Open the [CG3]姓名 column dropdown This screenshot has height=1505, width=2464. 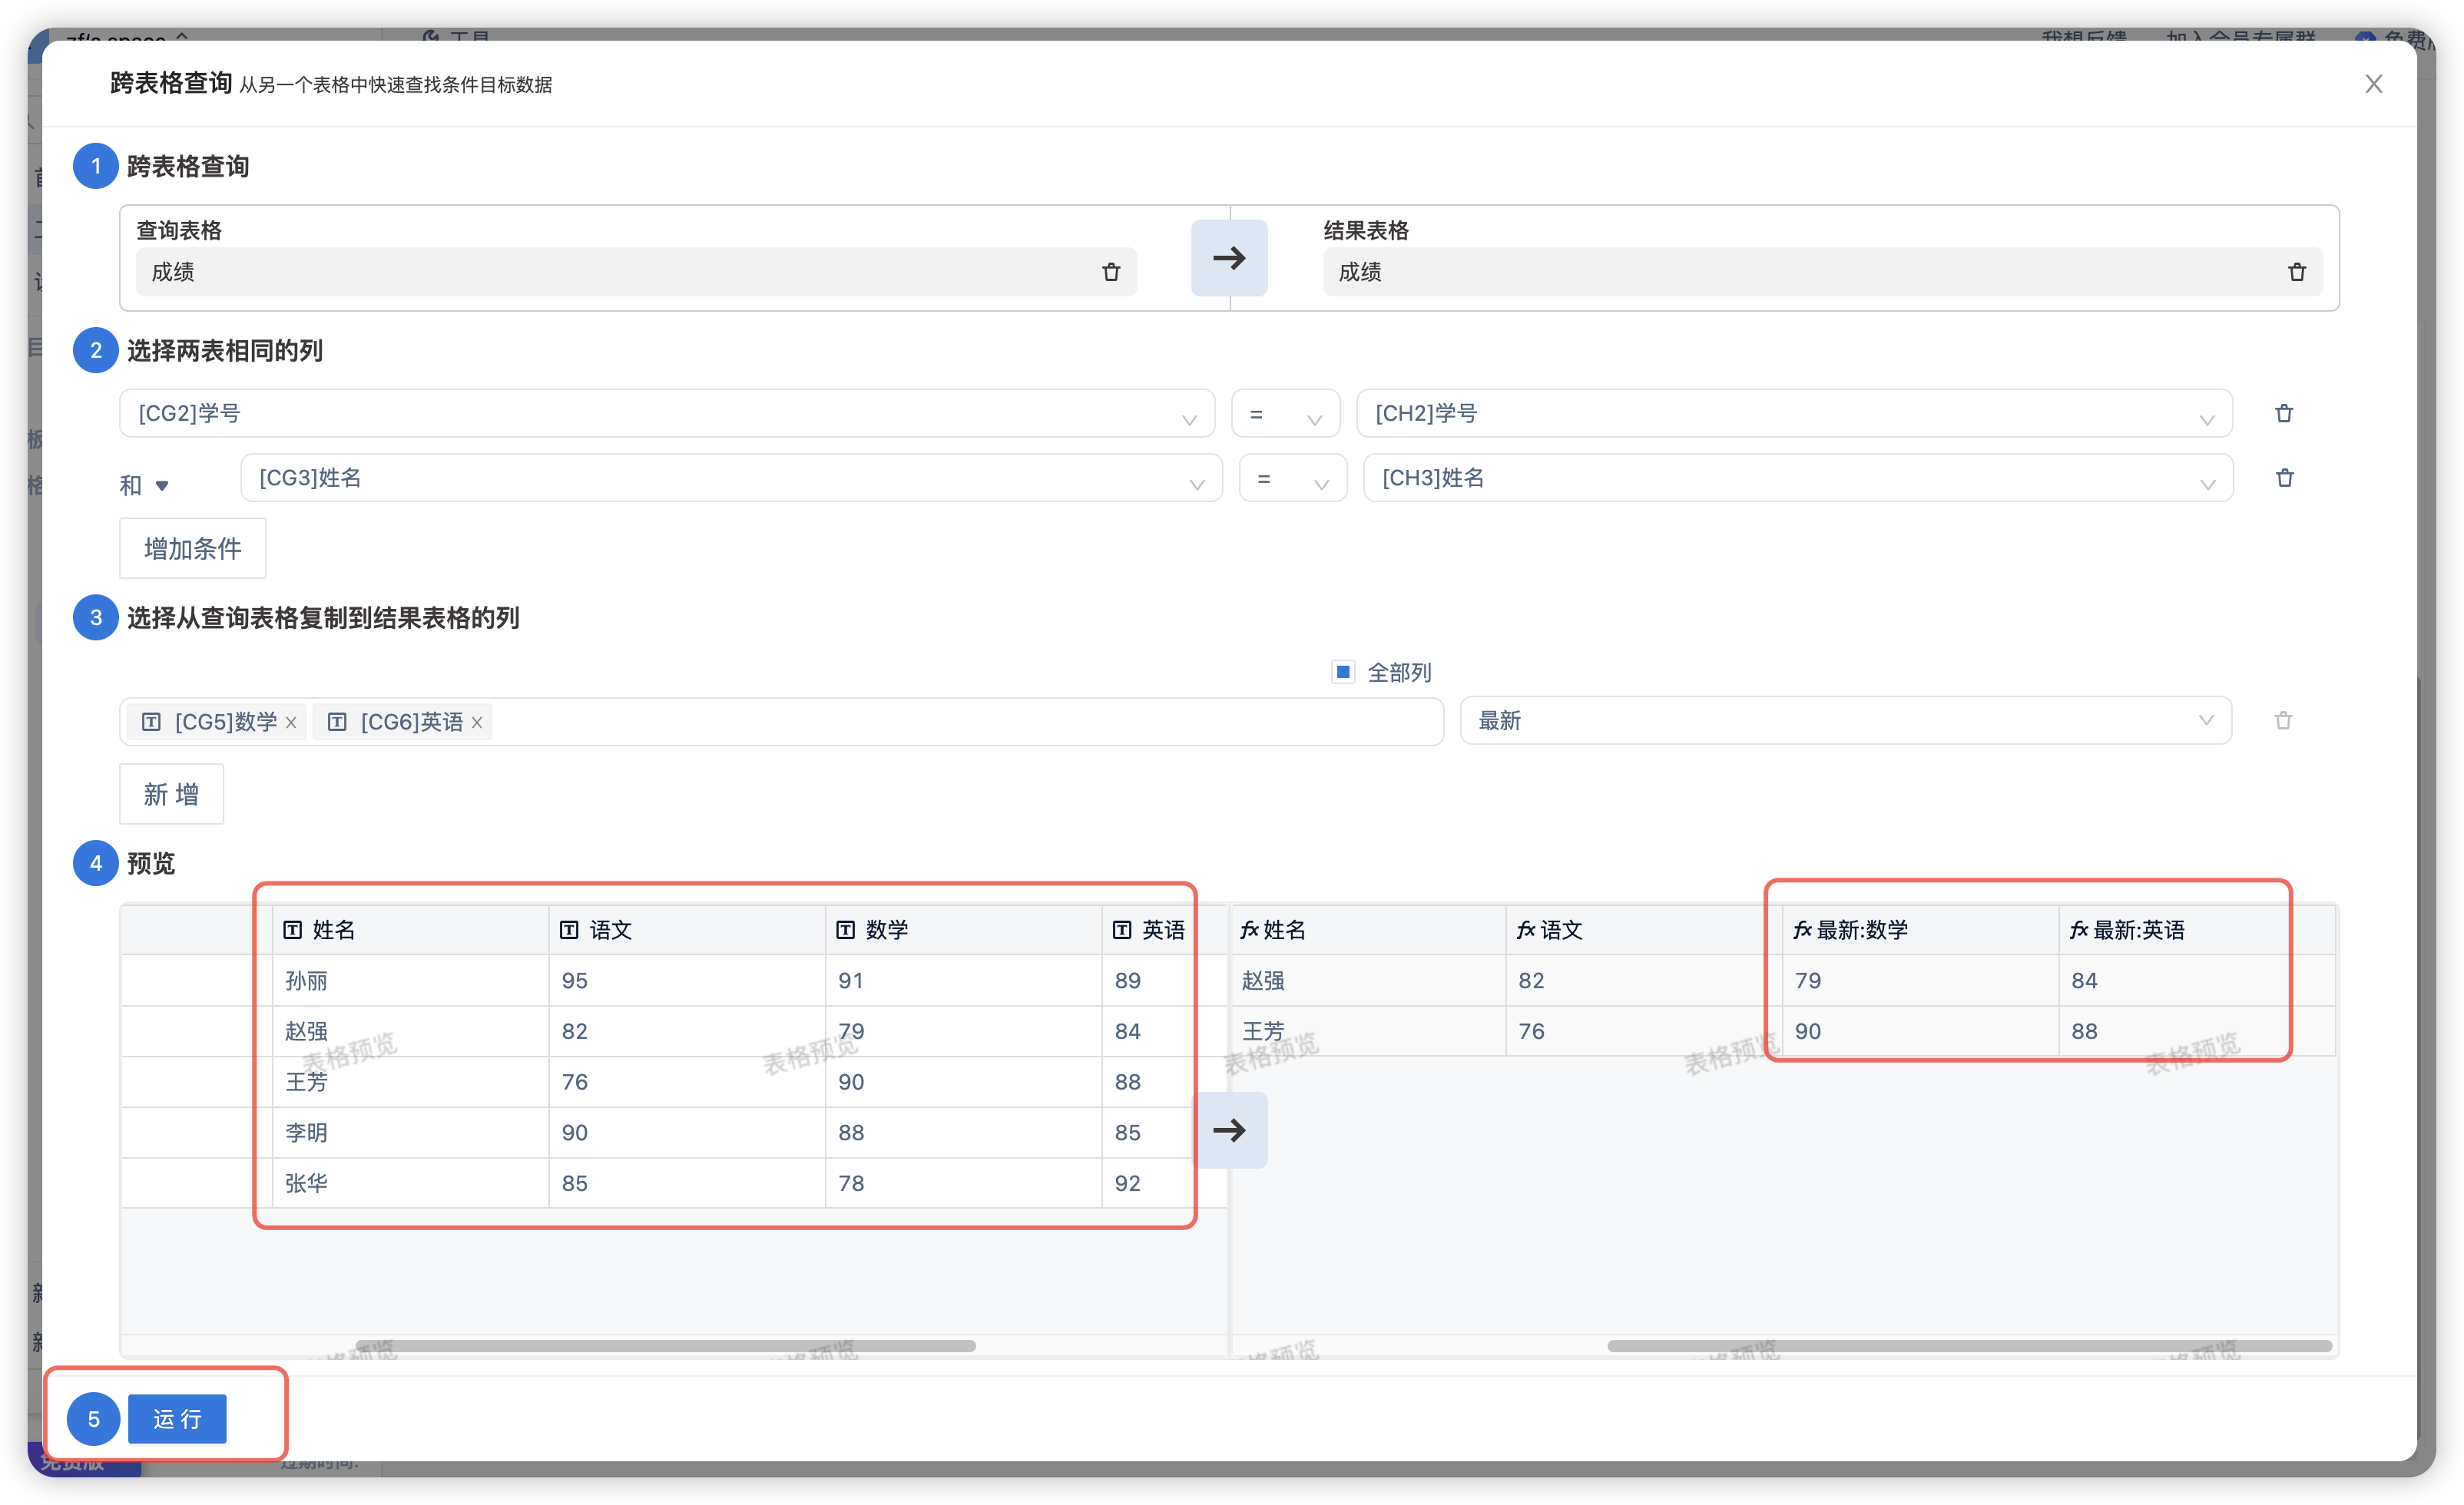pos(731,478)
